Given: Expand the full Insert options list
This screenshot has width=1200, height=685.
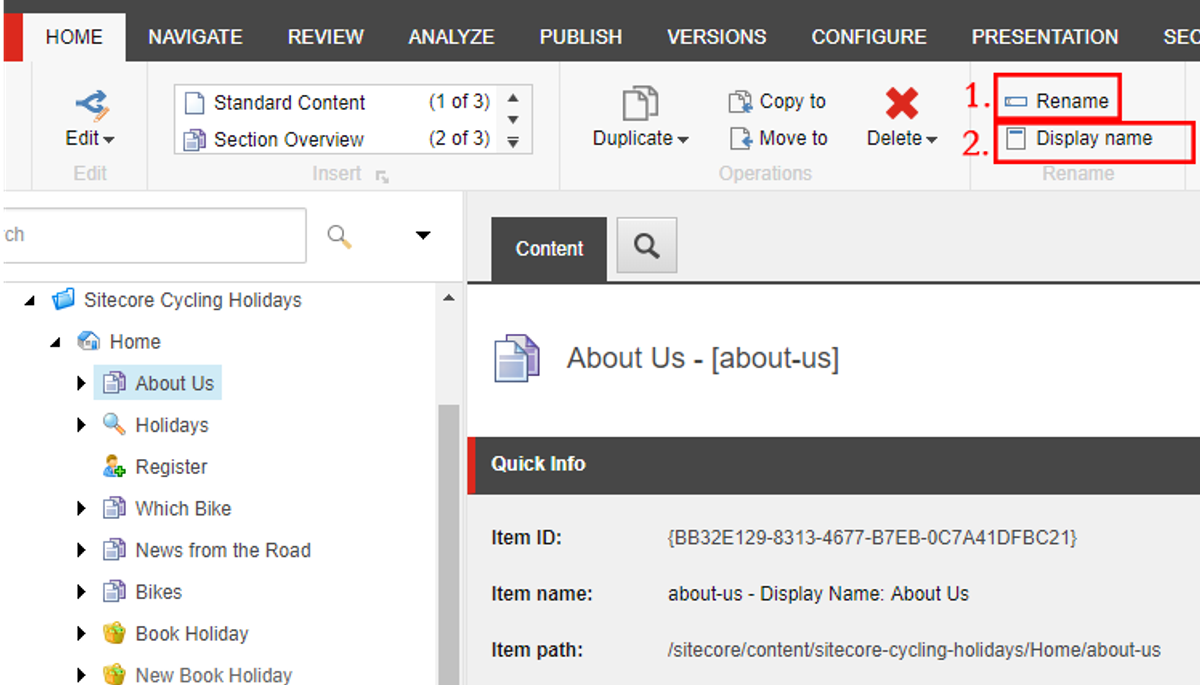Looking at the screenshot, I should pyautogui.click(x=513, y=142).
